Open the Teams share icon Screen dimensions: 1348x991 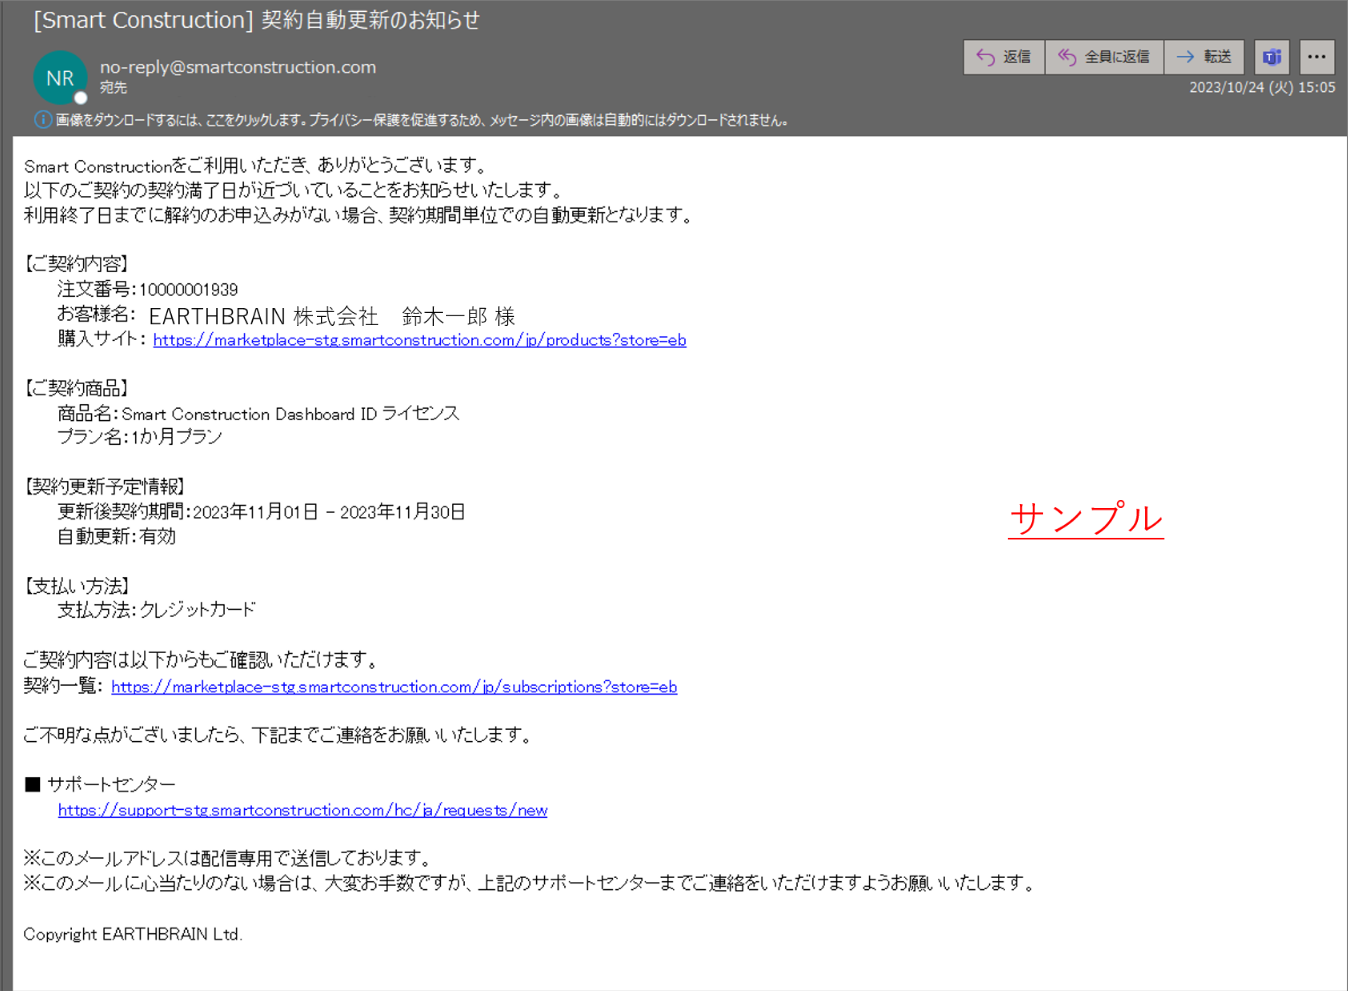pos(1271,57)
